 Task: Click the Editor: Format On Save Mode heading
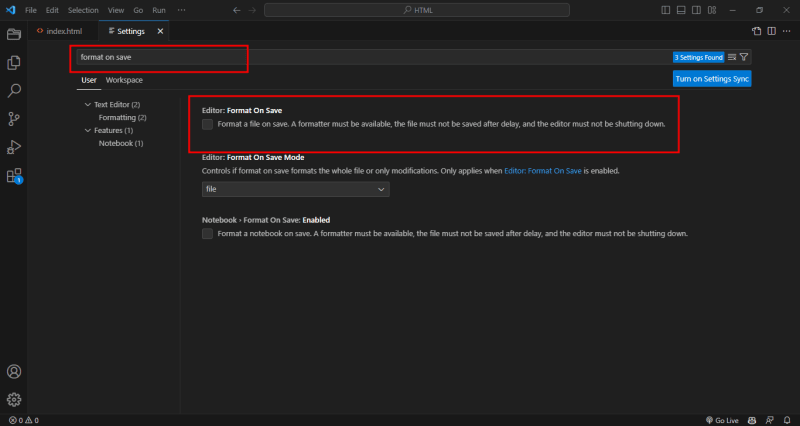tap(253, 158)
